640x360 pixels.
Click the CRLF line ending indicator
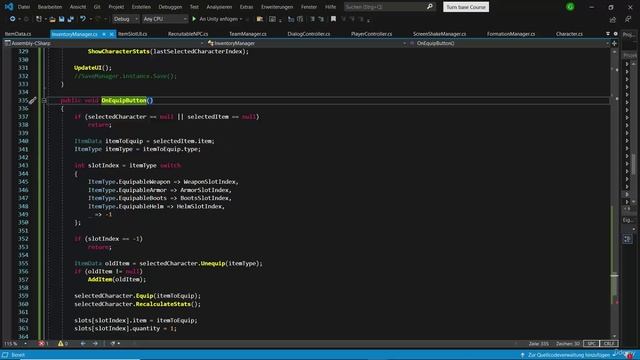coord(609,344)
